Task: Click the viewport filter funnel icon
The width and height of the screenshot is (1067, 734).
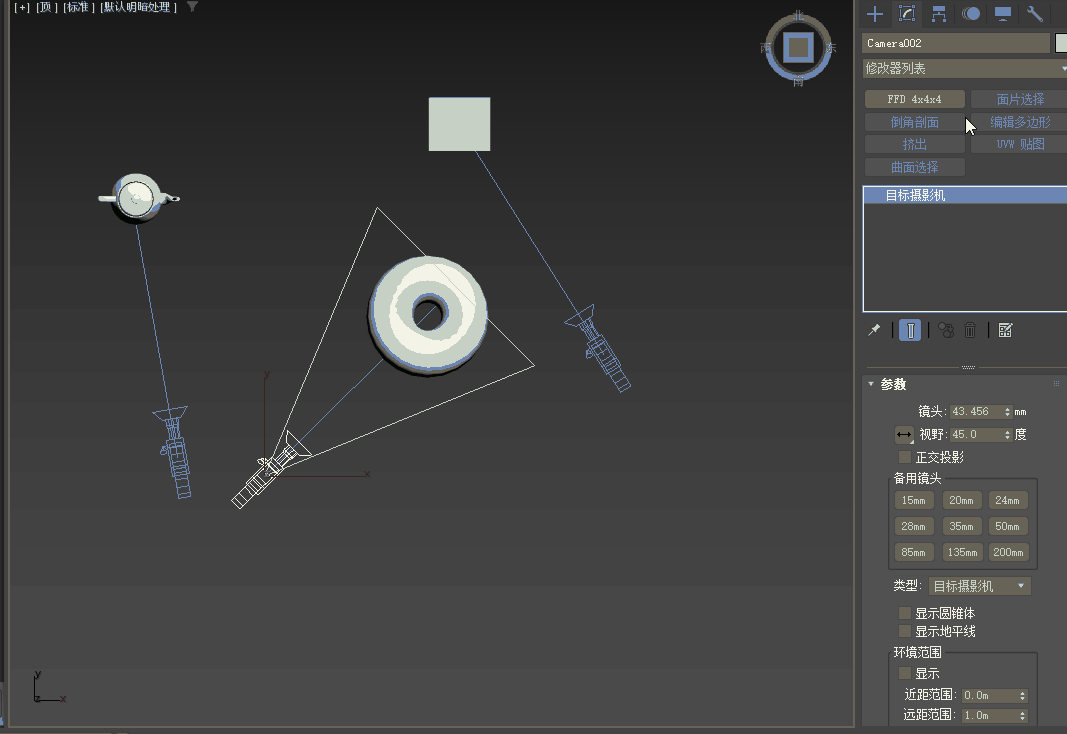Action: coord(193,7)
